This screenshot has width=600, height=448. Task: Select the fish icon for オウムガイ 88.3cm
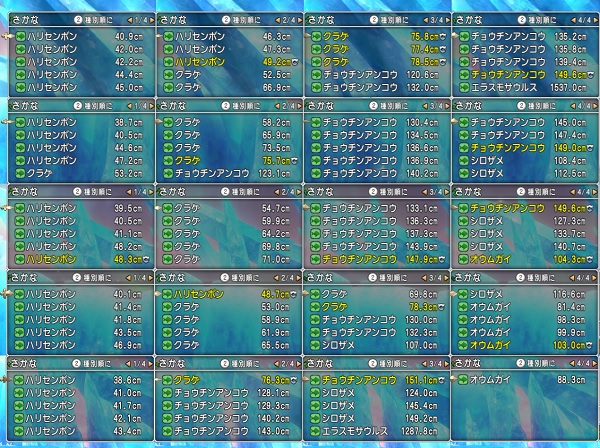pos(463,380)
